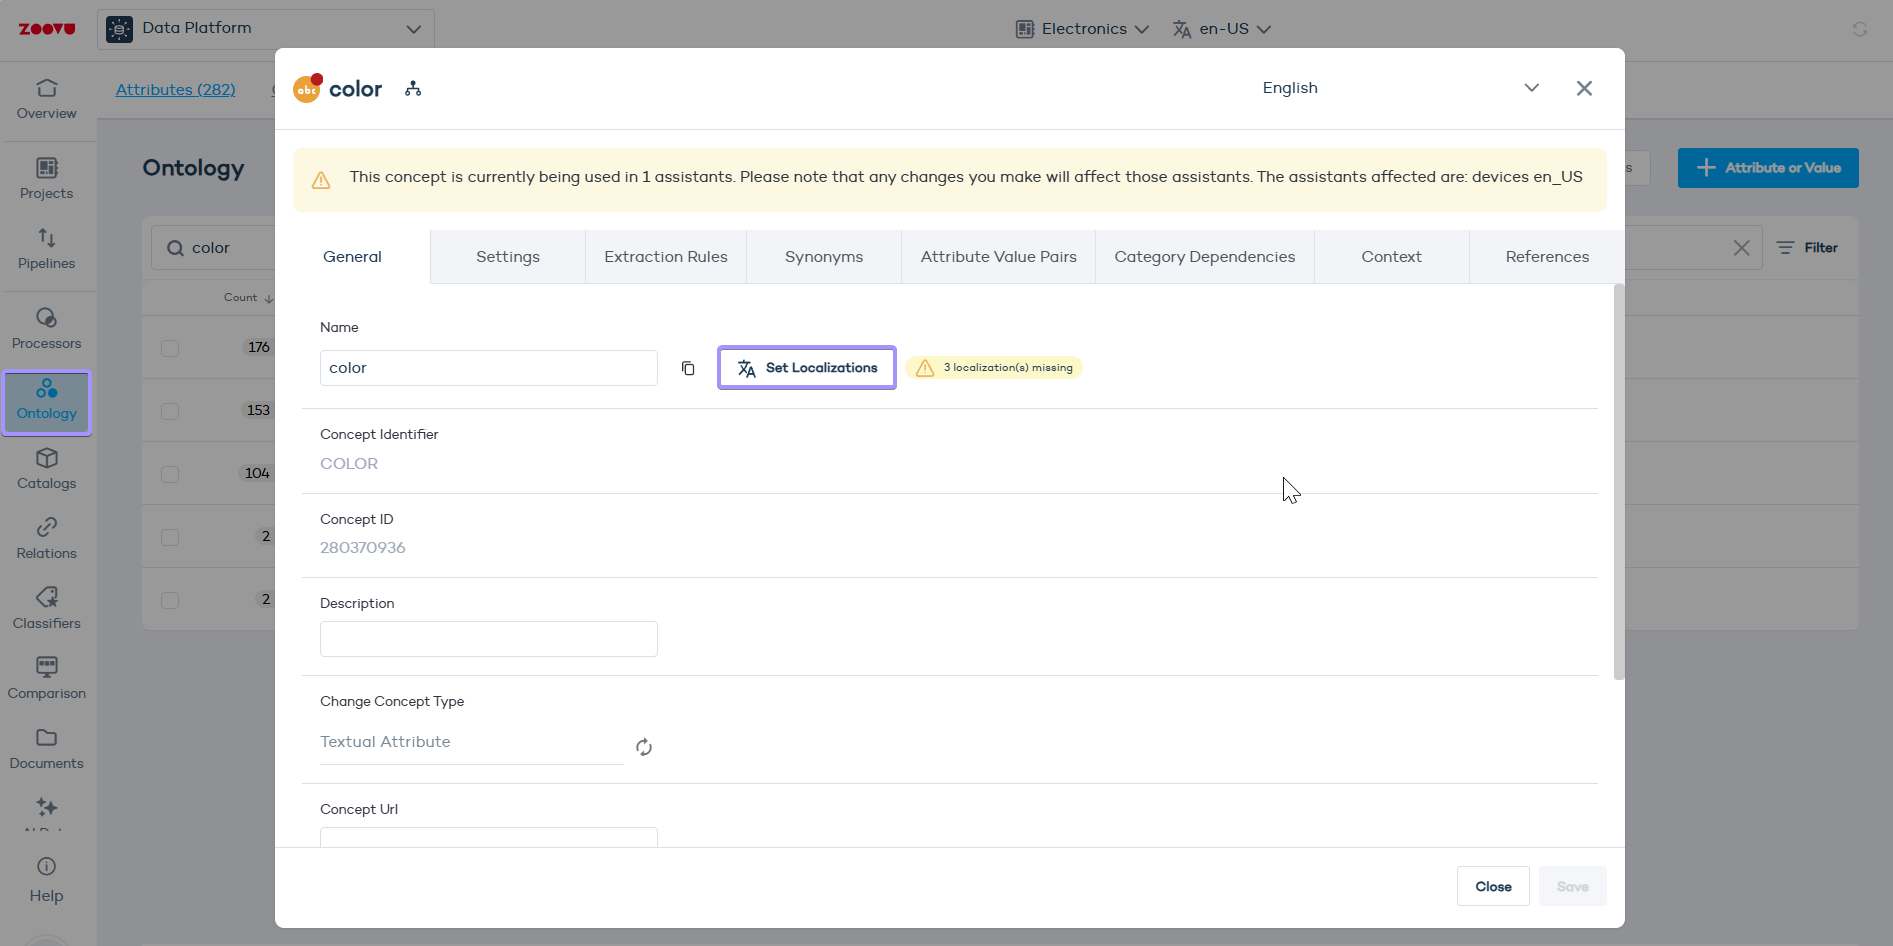Click the refresh icon next to Textual Attribute

coord(644,747)
